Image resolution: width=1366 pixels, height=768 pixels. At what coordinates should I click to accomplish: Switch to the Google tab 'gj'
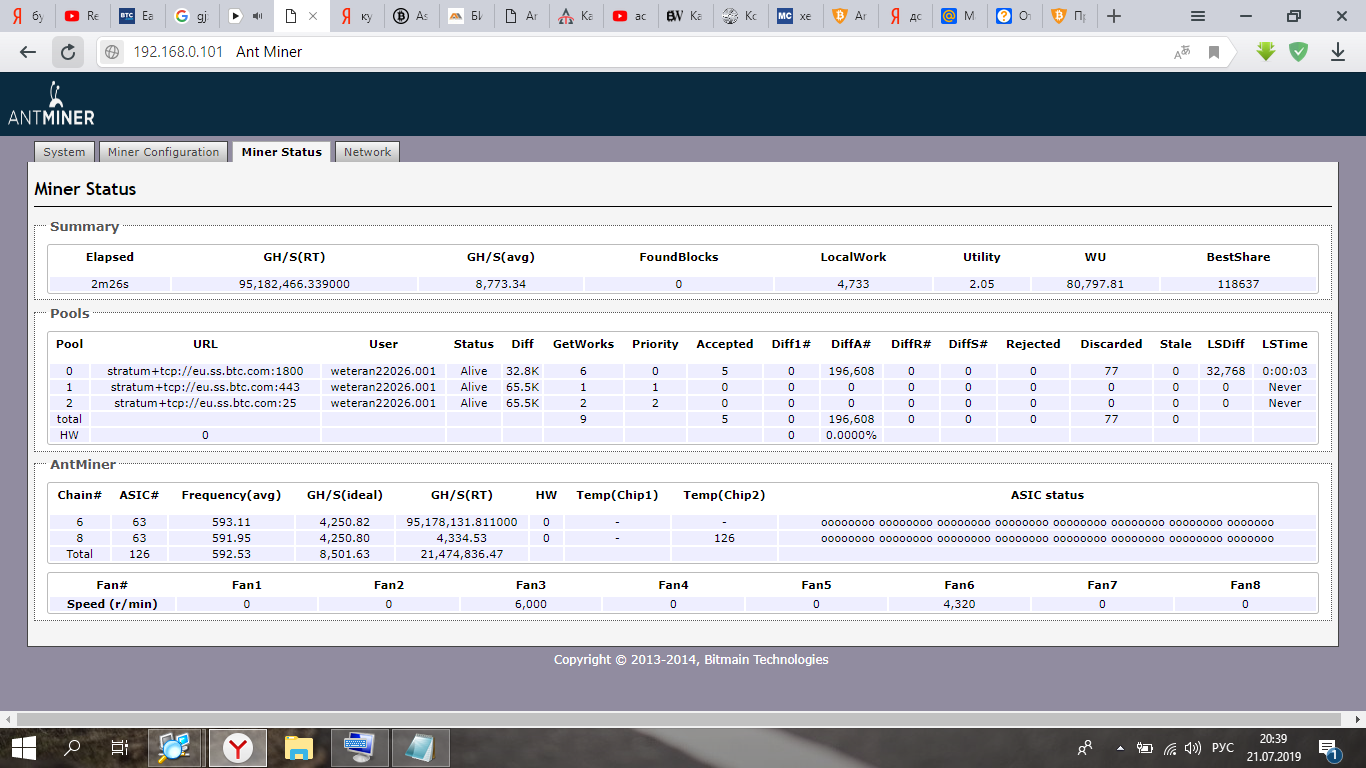(x=192, y=16)
